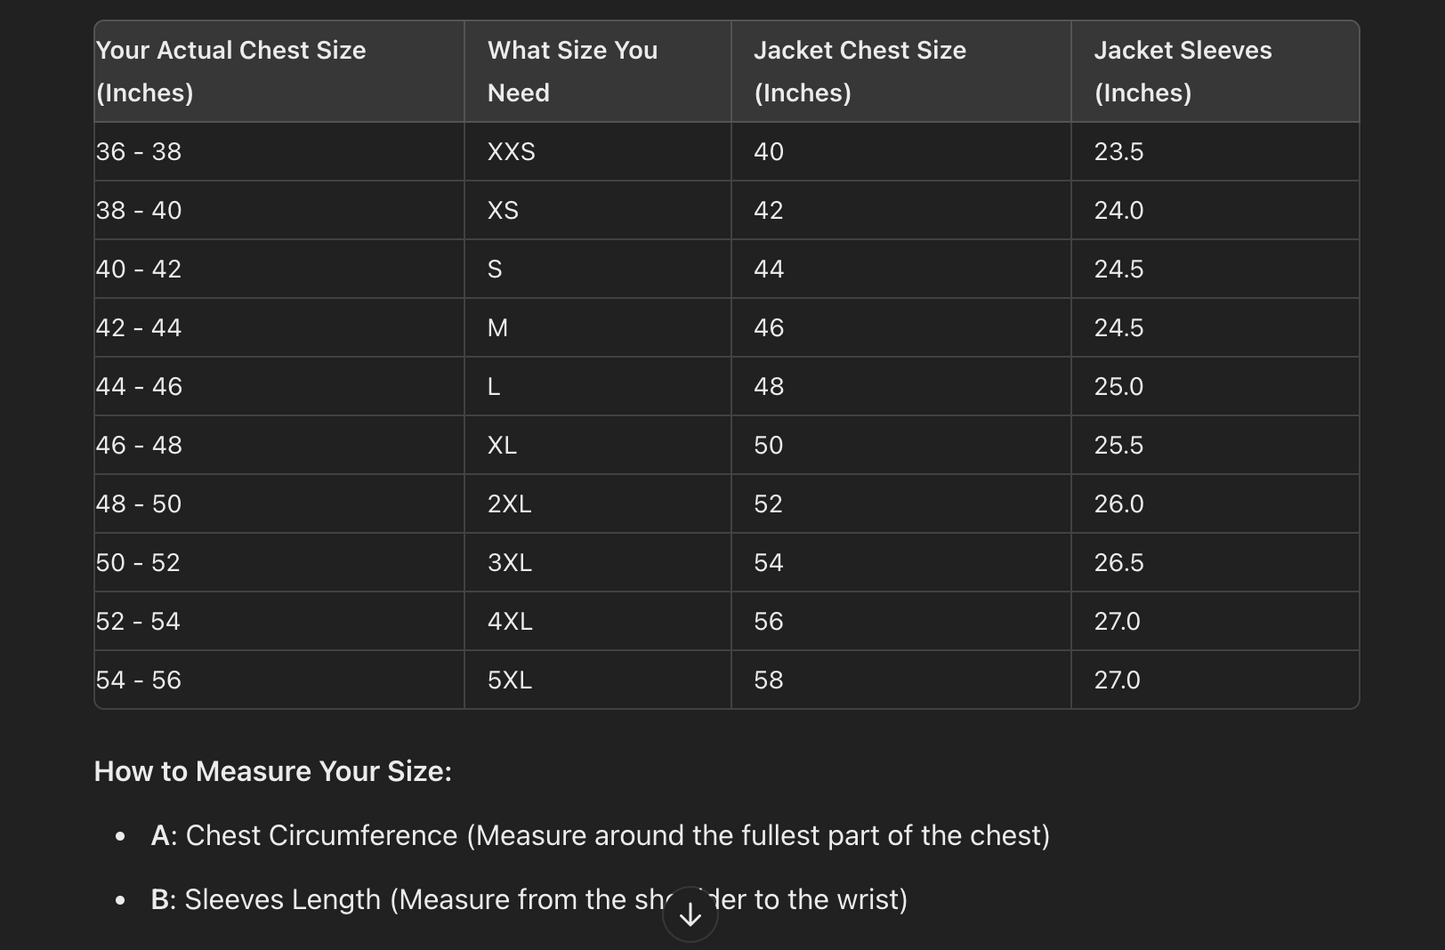The width and height of the screenshot is (1445, 950).
Task: Click the 23.5 sleeve length cell
Action: coord(1118,152)
